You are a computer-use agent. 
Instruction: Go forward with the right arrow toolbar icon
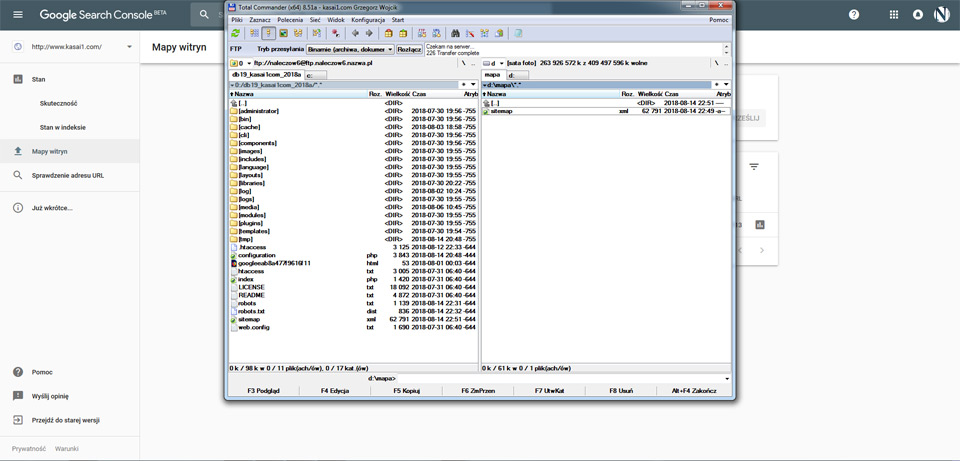[369, 33]
